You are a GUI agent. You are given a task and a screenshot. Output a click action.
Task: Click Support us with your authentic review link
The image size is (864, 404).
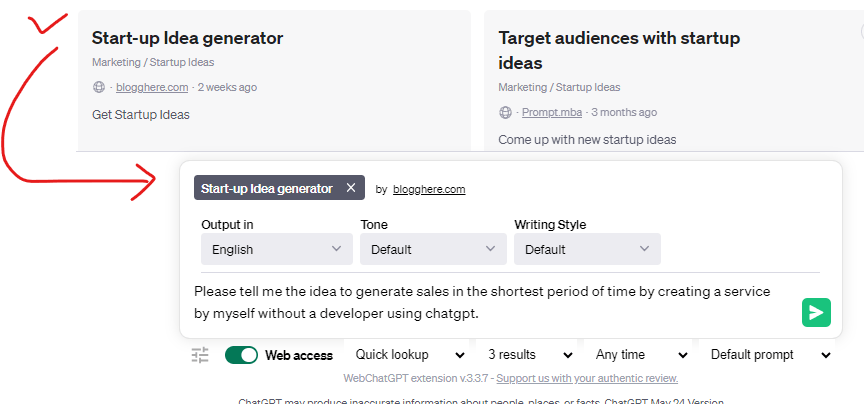click(x=587, y=379)
